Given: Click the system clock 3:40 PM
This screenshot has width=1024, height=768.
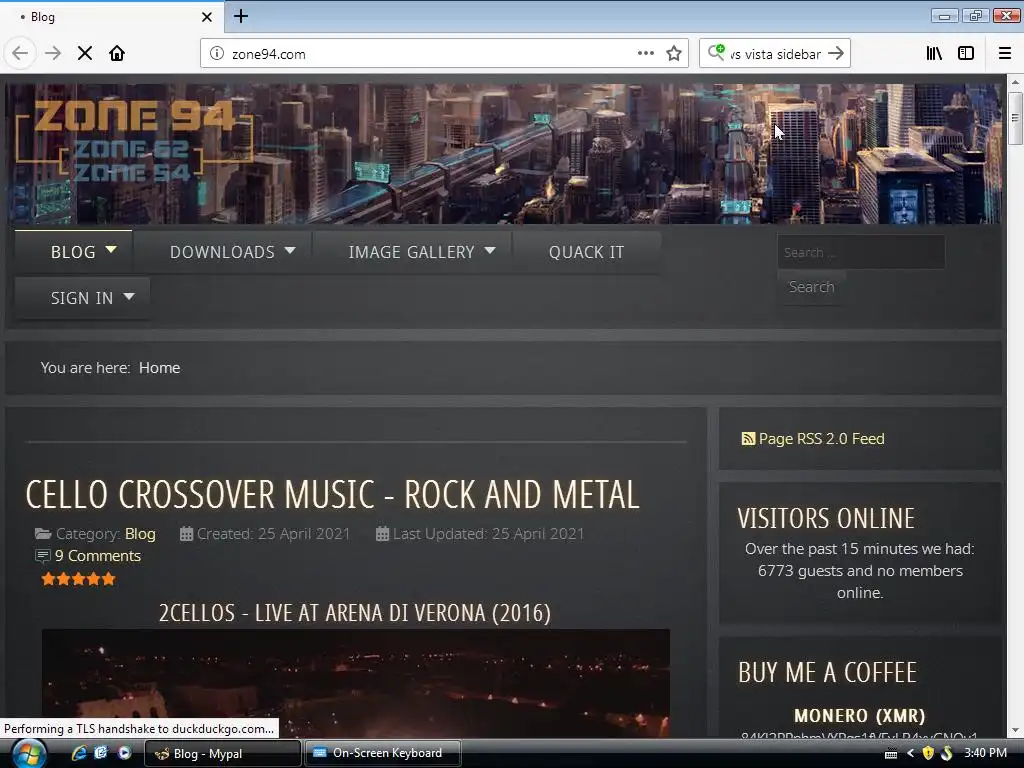Looking at the screenshot, I should [985, 753].
